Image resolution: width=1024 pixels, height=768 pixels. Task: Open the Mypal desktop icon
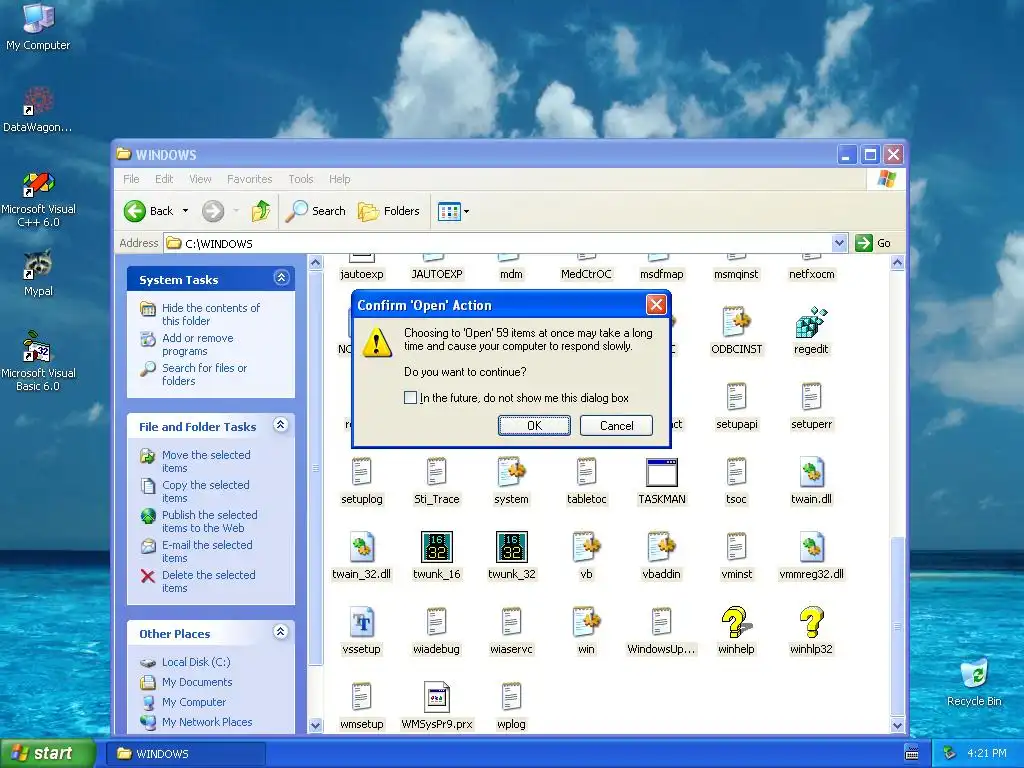[x=39, y=273]
